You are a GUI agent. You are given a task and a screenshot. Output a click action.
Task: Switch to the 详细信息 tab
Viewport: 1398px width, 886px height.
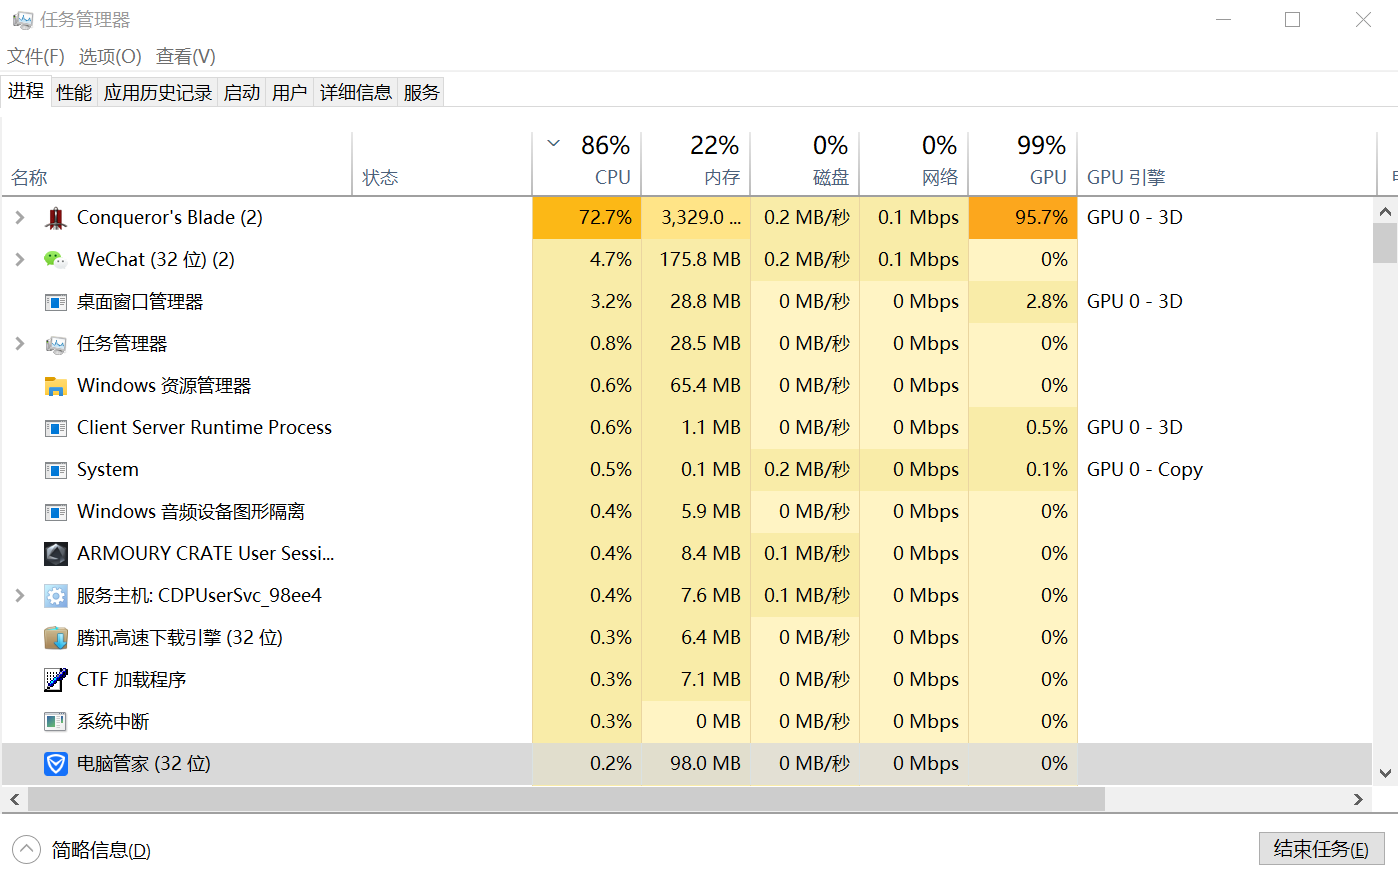tap(356, 93)
